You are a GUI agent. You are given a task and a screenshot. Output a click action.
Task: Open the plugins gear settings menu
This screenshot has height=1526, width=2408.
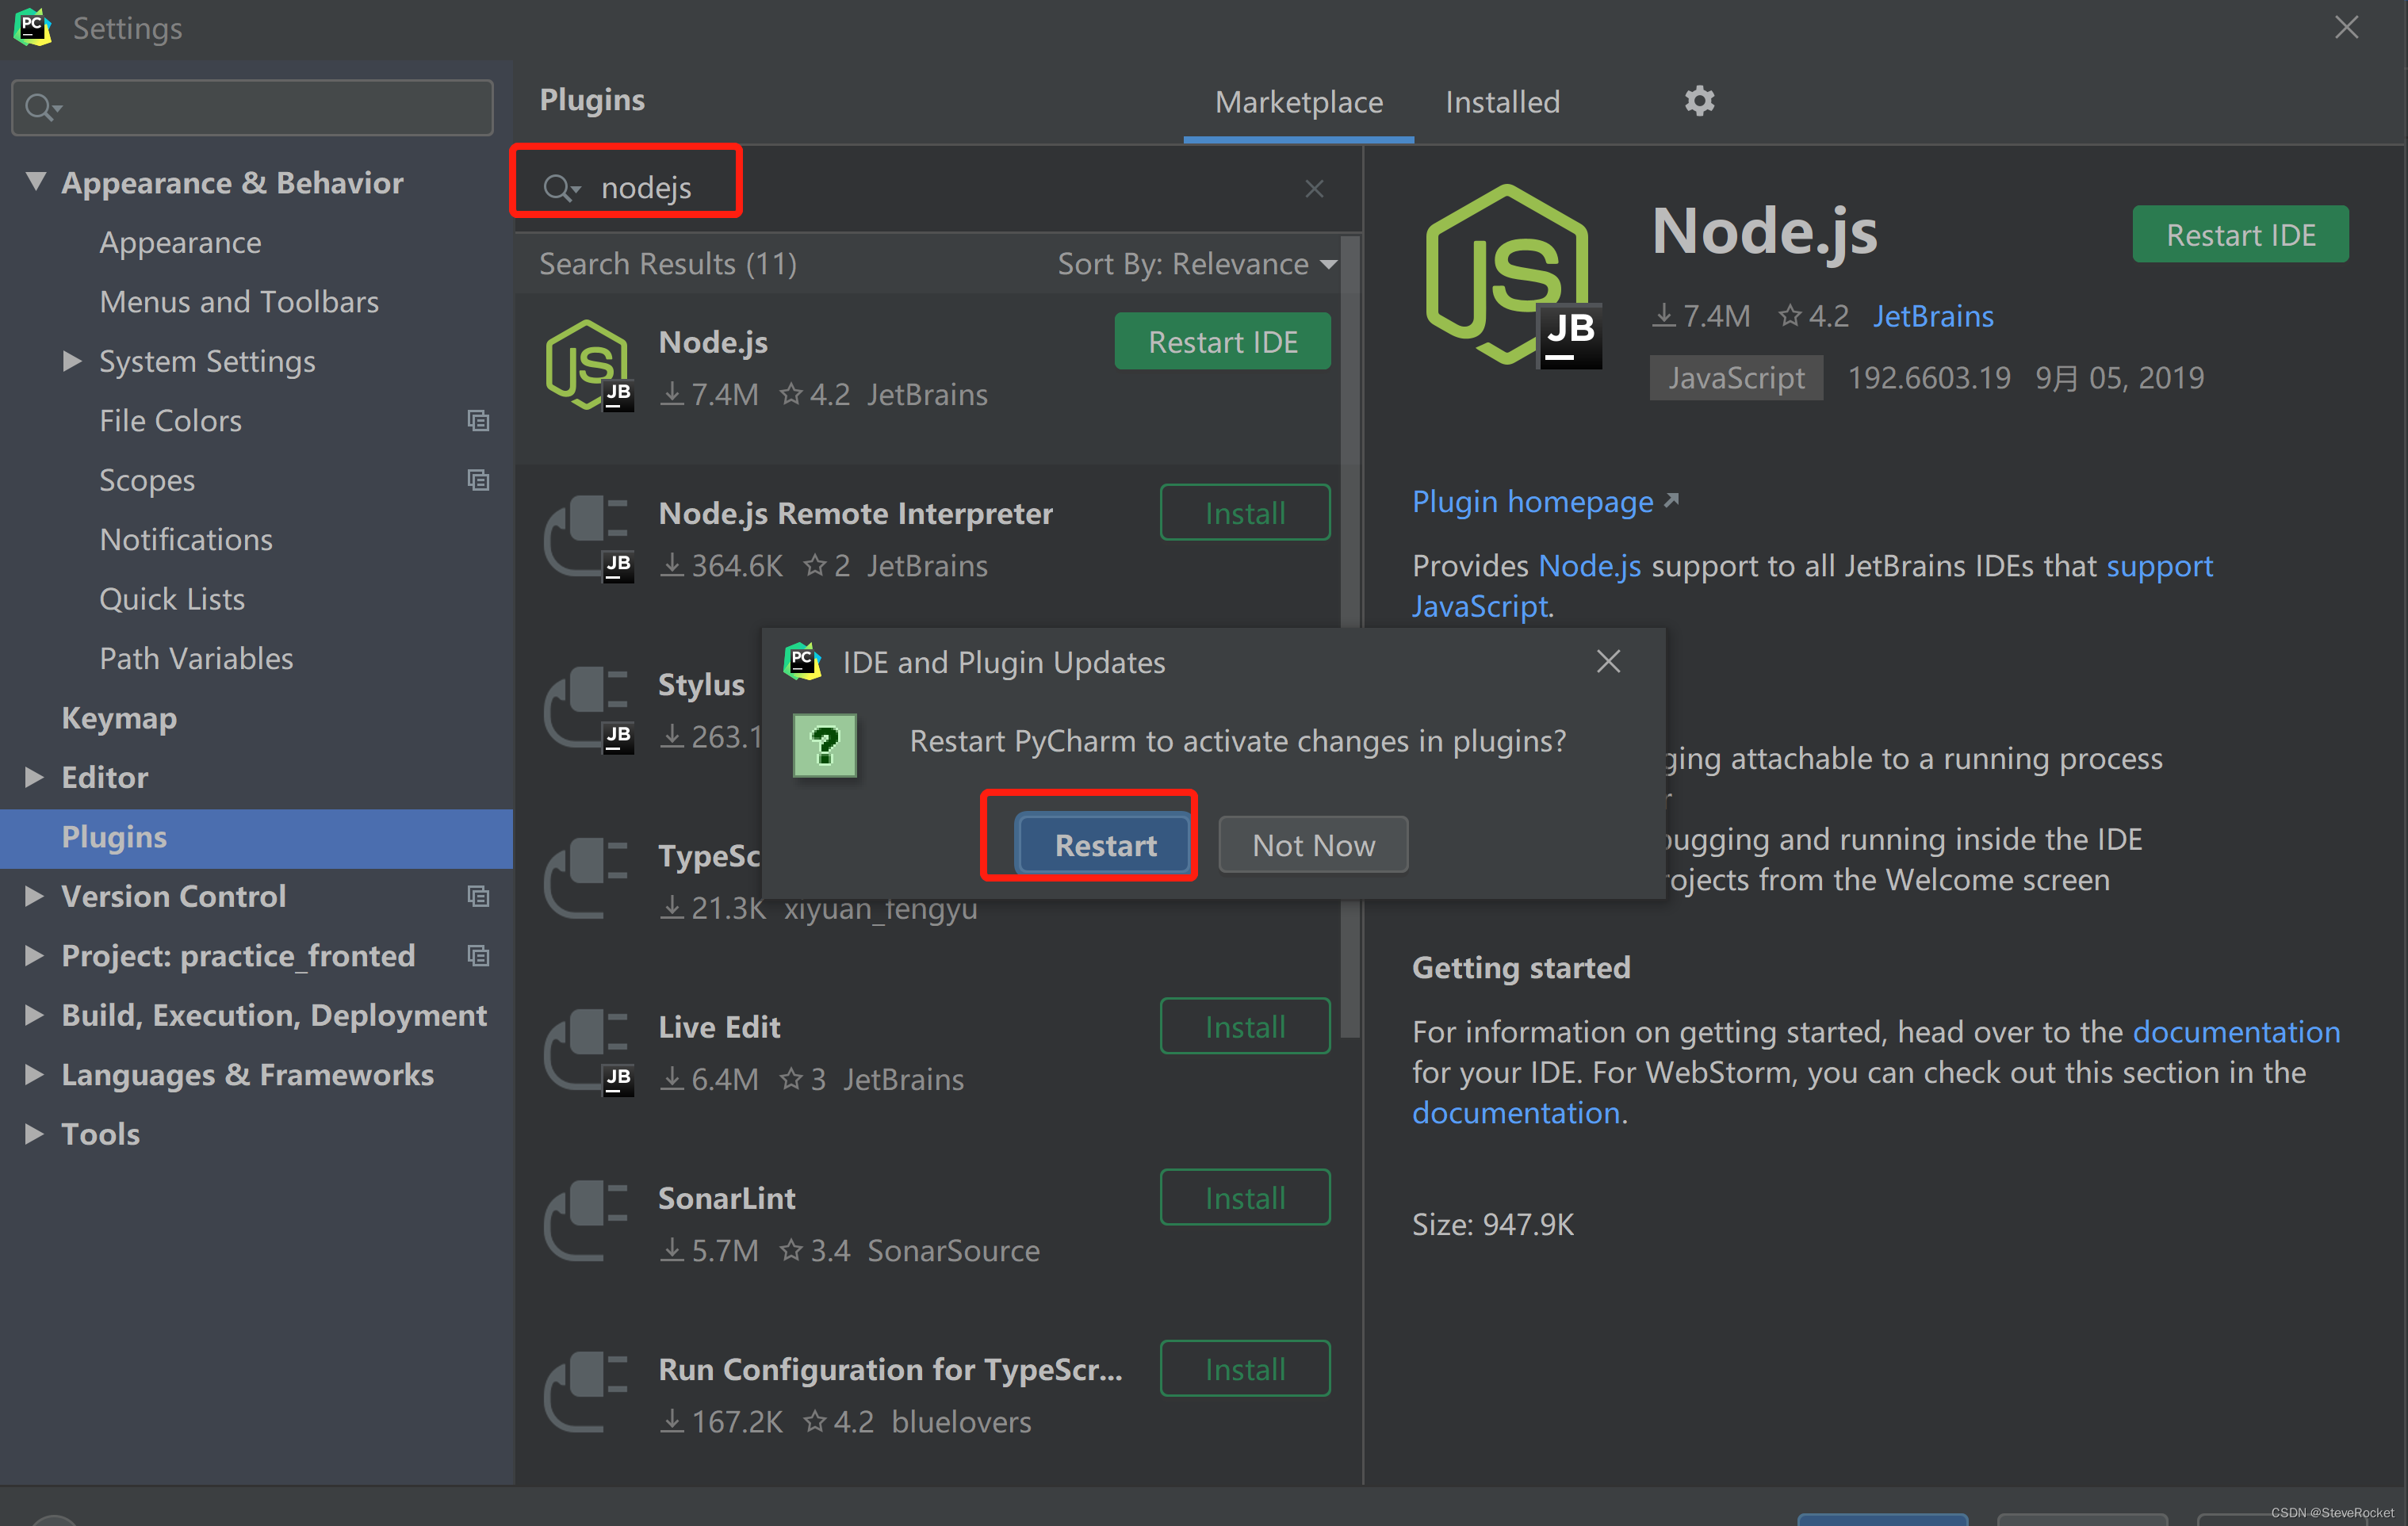pos(1699,101)
